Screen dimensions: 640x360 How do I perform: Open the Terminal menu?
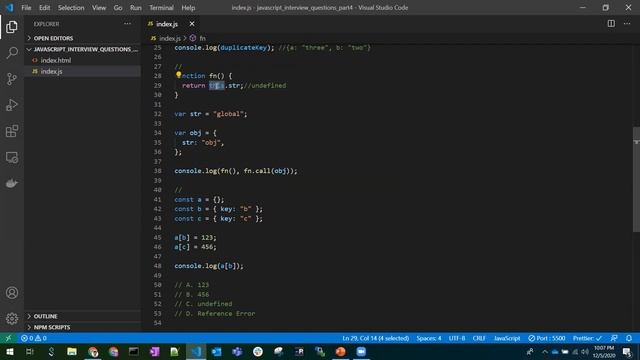coord(161,8)
